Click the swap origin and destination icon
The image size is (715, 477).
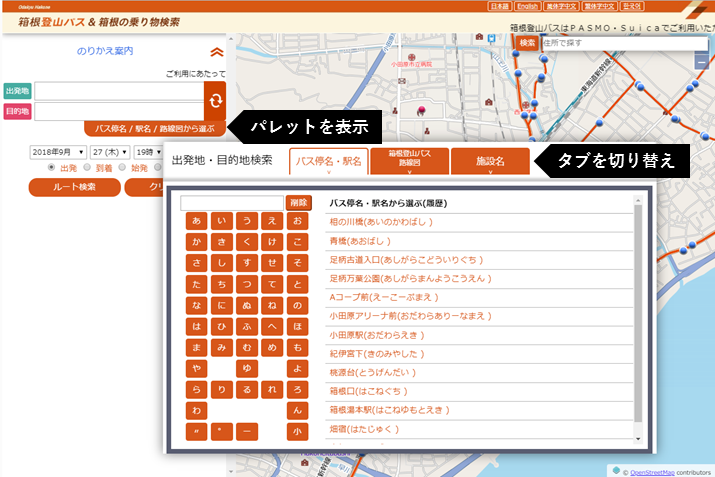[x=214, y=101]
